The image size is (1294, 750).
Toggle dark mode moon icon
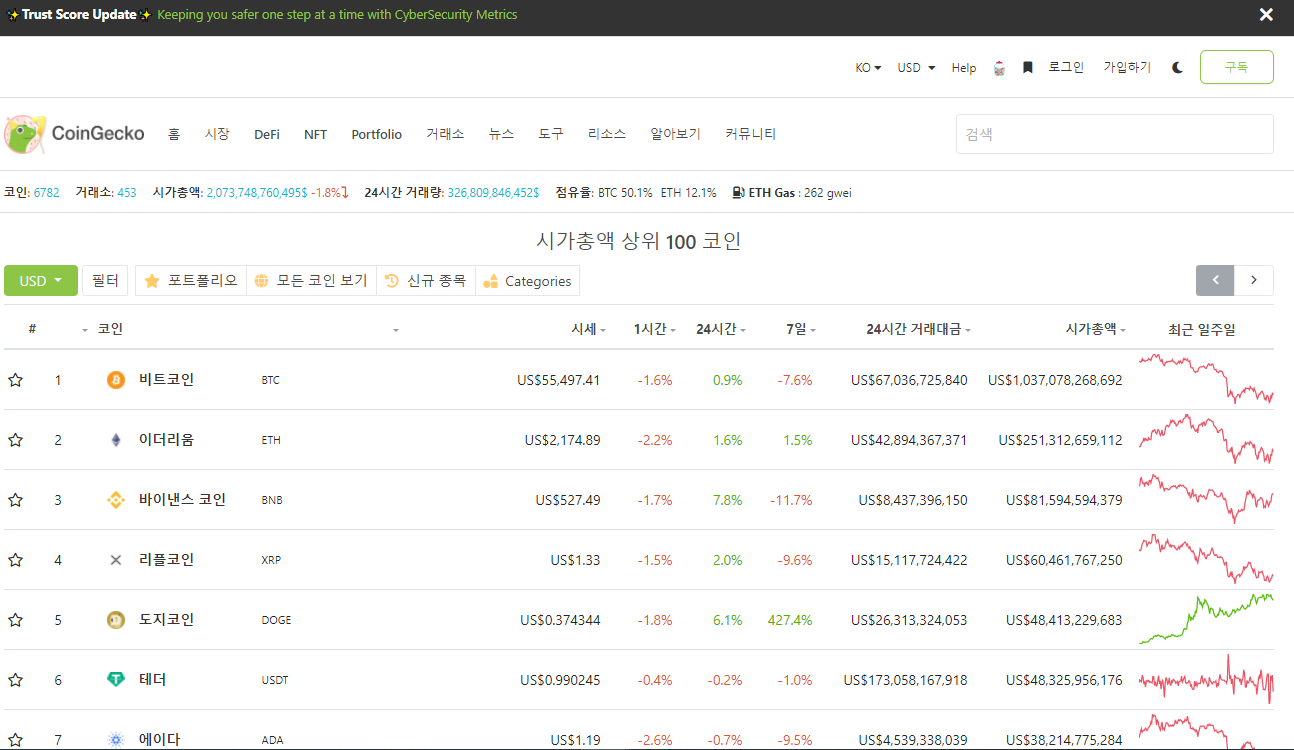pyautogui.click(x=1178, y=68)
